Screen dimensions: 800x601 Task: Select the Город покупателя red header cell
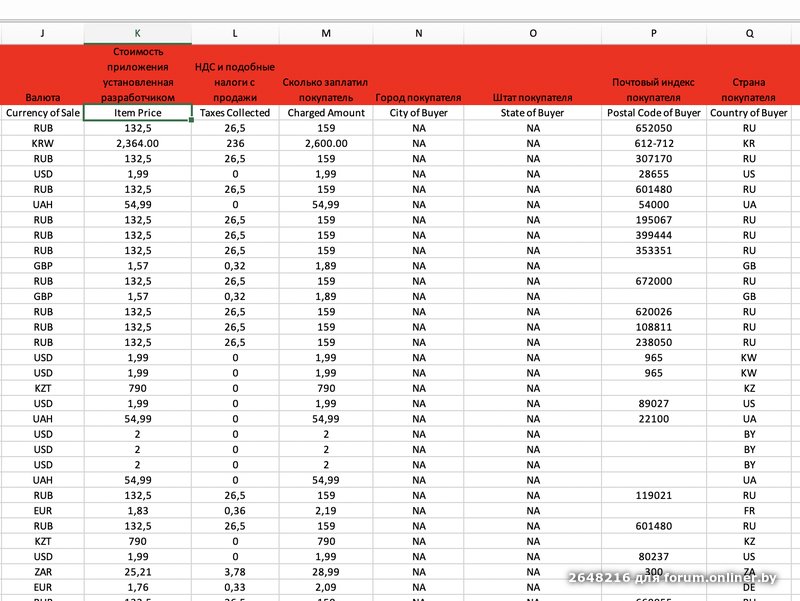418,75
